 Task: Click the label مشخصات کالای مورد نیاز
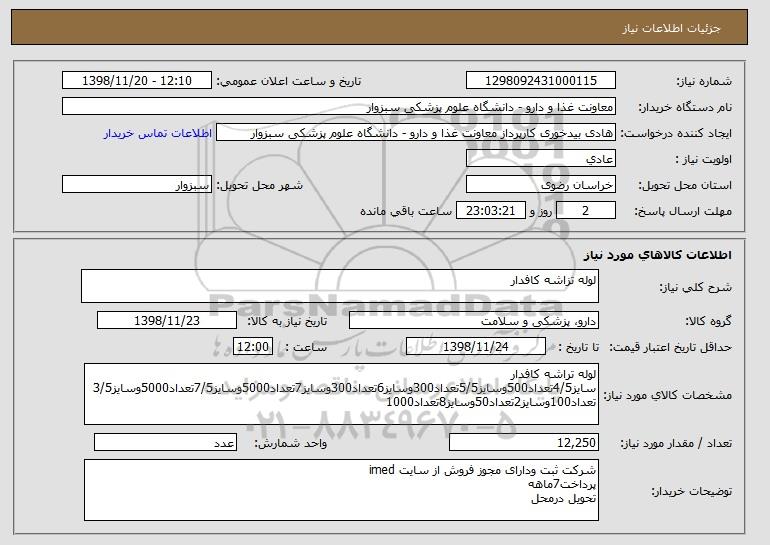coord(668,395)
